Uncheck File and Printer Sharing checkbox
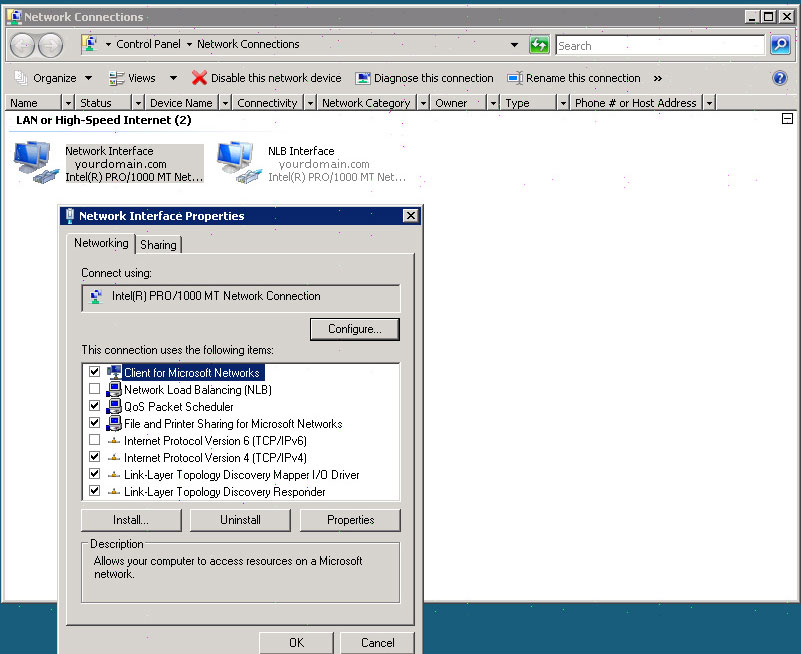The image size is (801, 654). [95, 423]
